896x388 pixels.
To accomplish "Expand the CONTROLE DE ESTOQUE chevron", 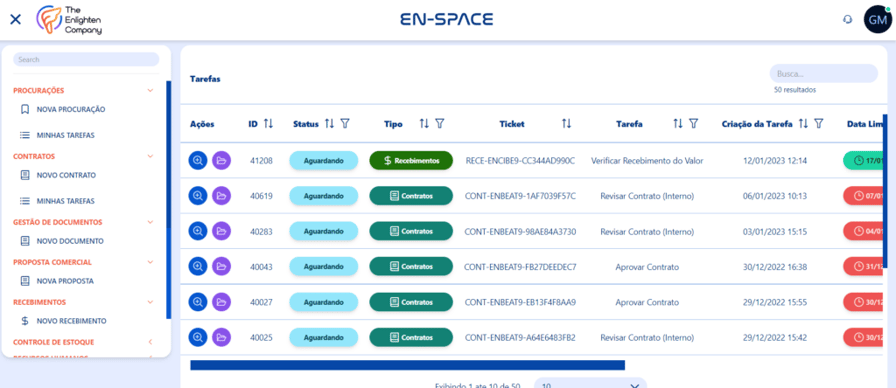I will tap(150, 342).
